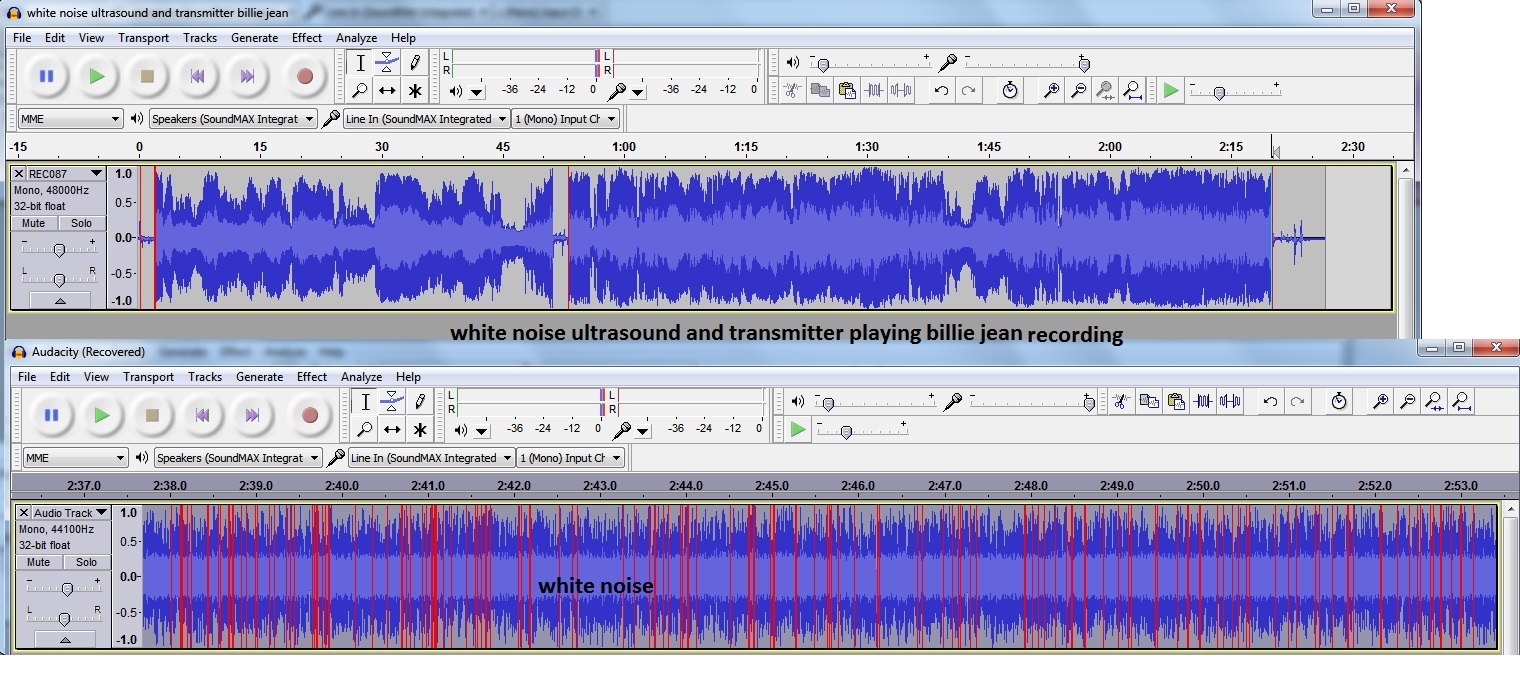Click Zoom In magnifier in top window toolbar

click(x=1051, y=91)
